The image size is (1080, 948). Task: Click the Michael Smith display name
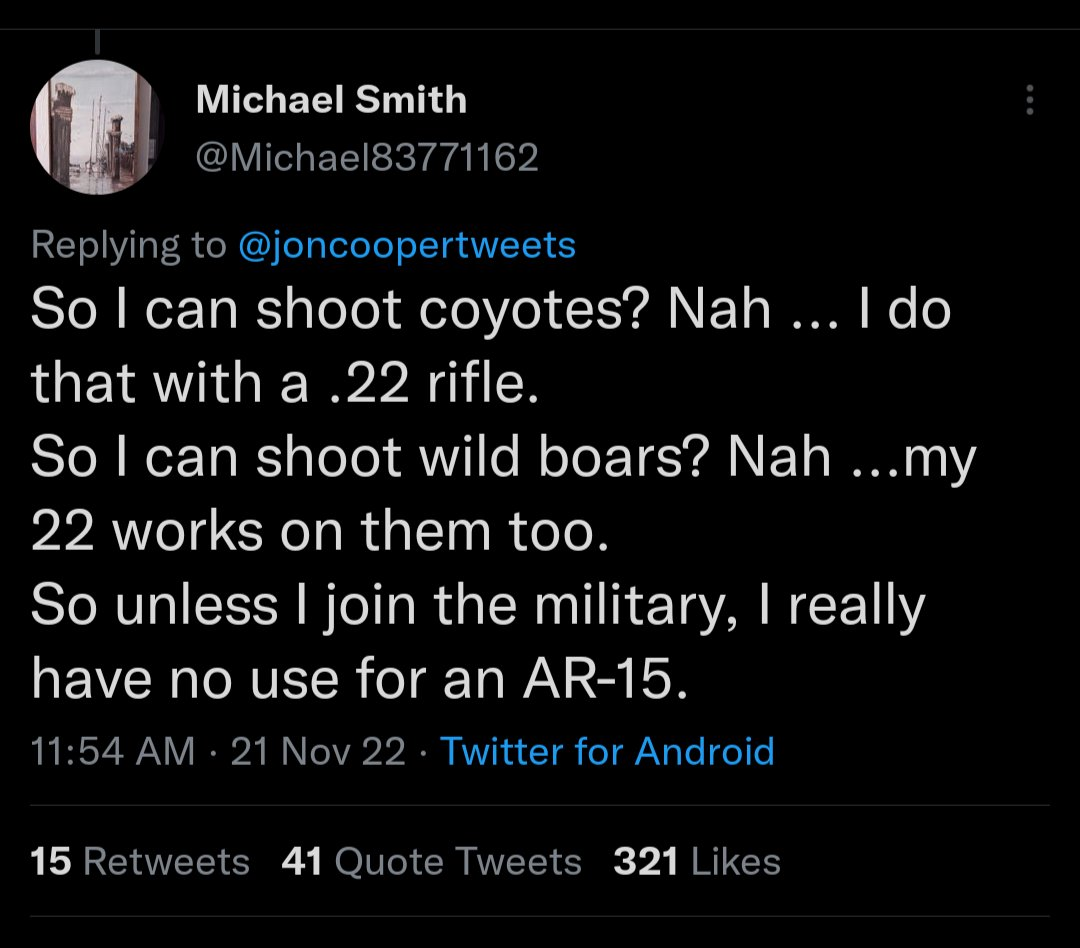[331, 99]
